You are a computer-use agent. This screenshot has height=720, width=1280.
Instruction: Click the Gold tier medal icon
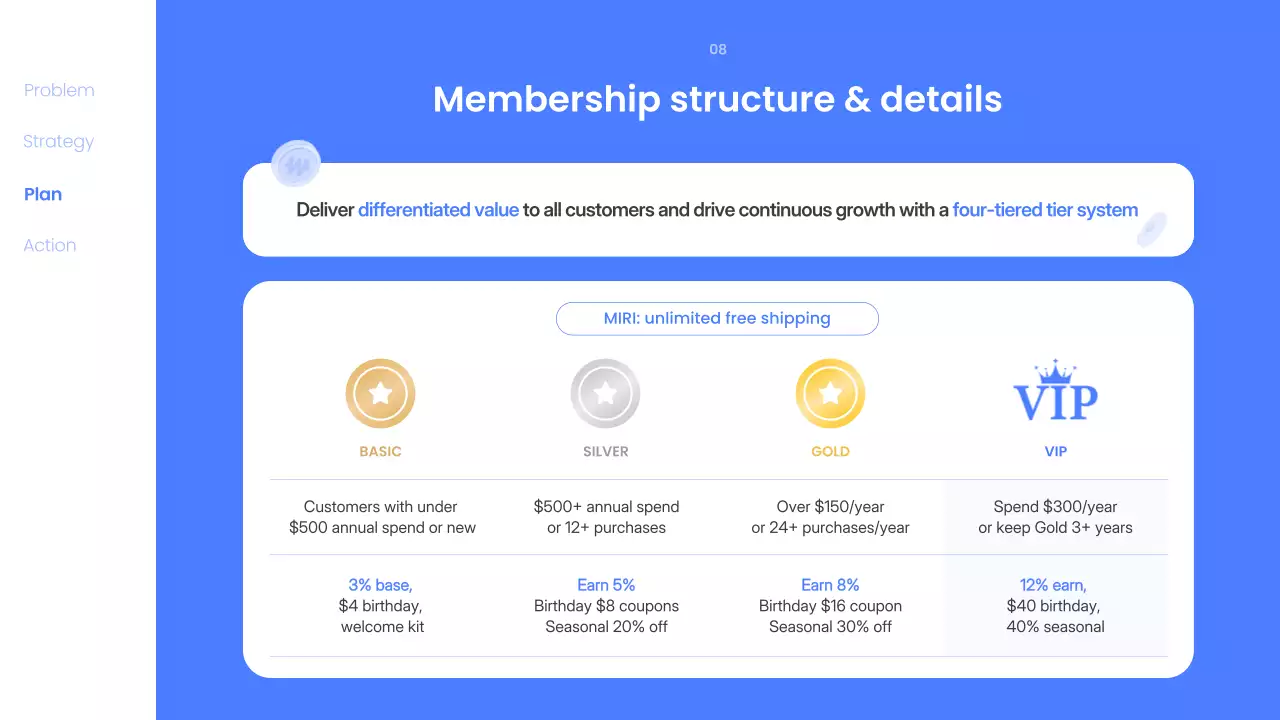(830, 393)
